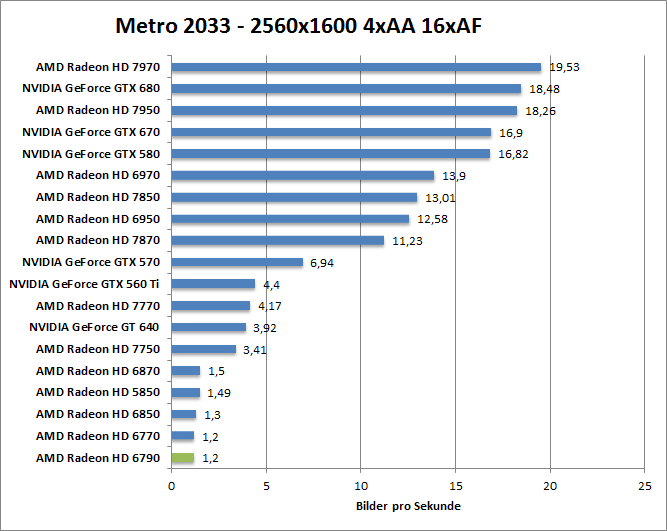The height and width of the screenshot is (531, 667).
Task: Click the blue bar for GeForce GTX 560 Ti
Action: coord(213,284)
